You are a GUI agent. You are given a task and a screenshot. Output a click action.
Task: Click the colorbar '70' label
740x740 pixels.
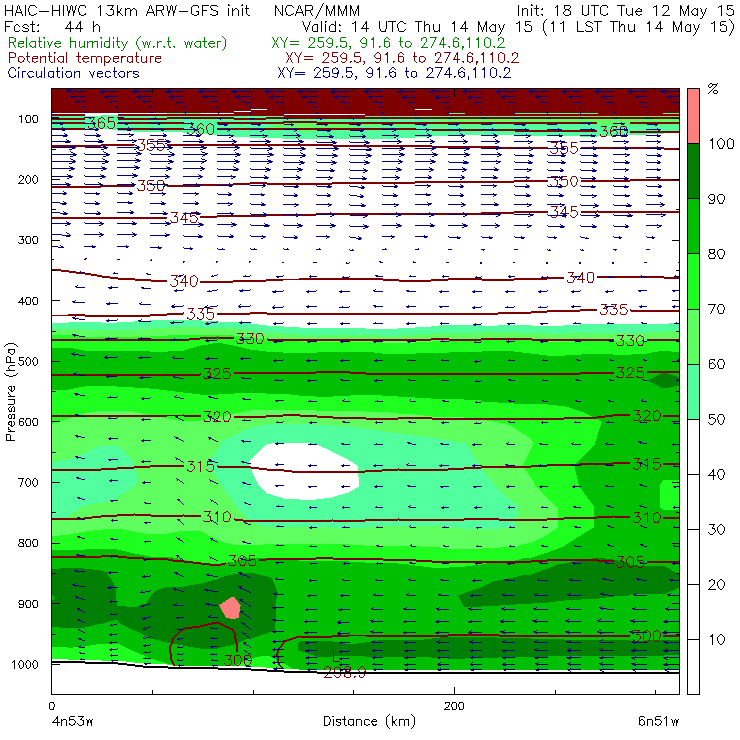(716, 310)
